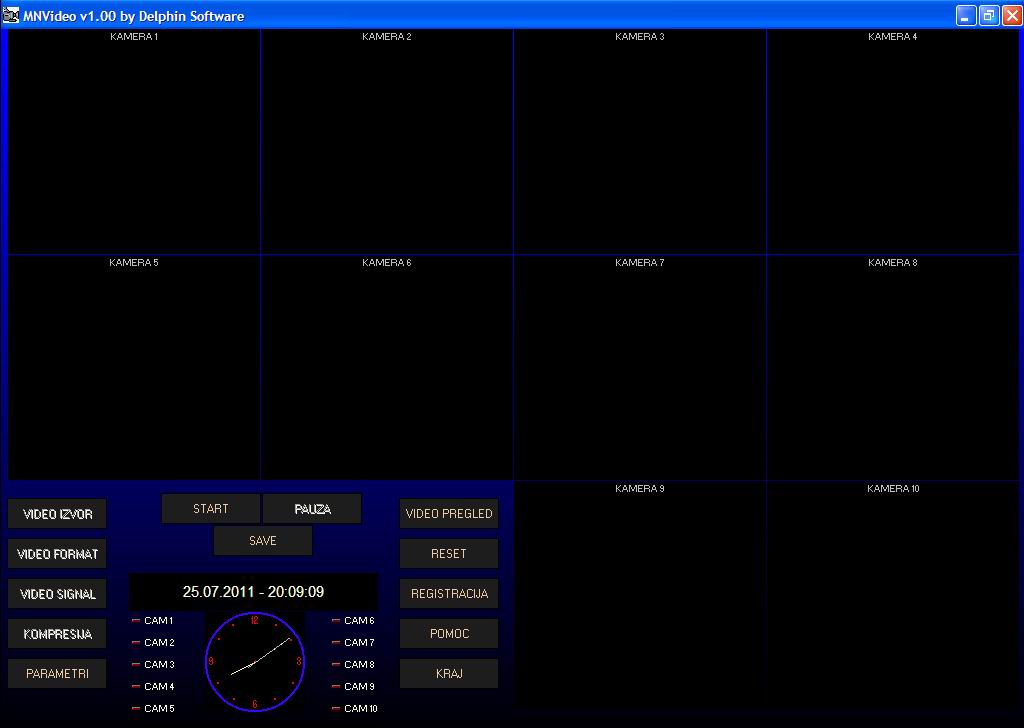
Task: Select the KAMERA 2 video pane
Action: pyautogui.click(x=387, y=142)
